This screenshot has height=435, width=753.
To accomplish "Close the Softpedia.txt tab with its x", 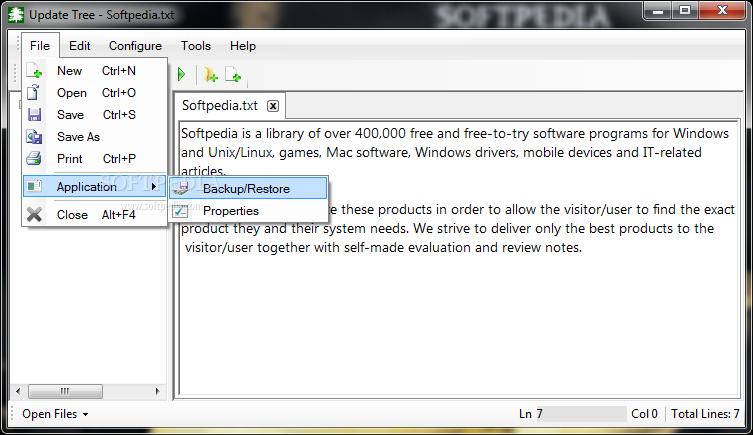I will point(273,106).
